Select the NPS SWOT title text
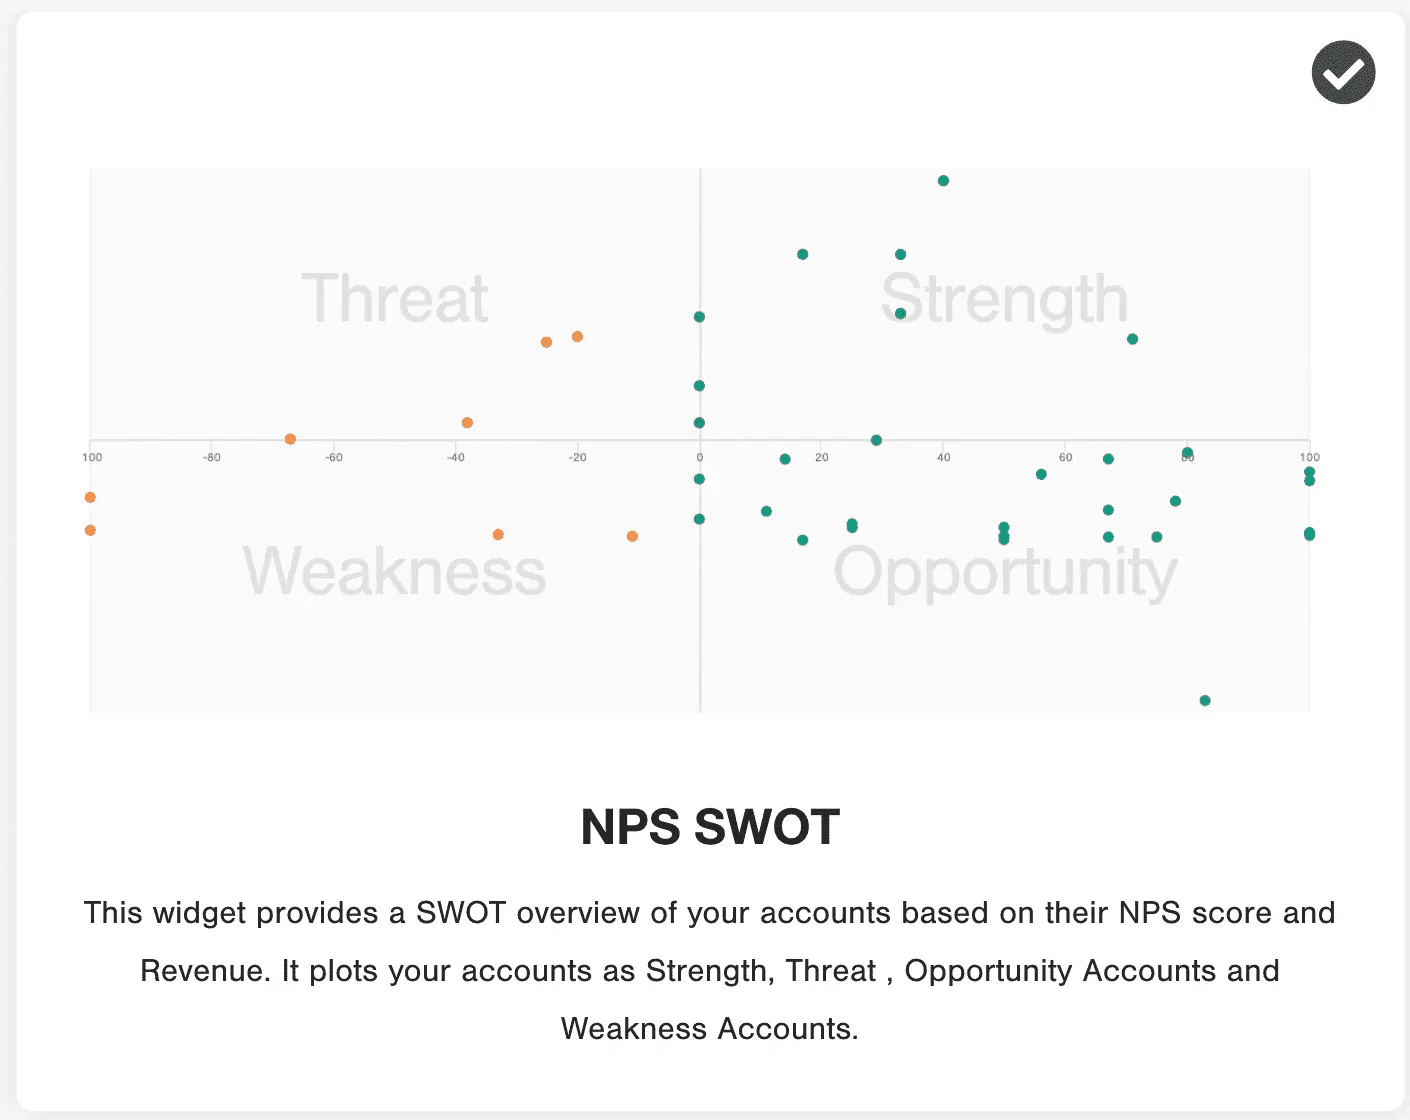1410x1120 pixels. pos(709,827)
